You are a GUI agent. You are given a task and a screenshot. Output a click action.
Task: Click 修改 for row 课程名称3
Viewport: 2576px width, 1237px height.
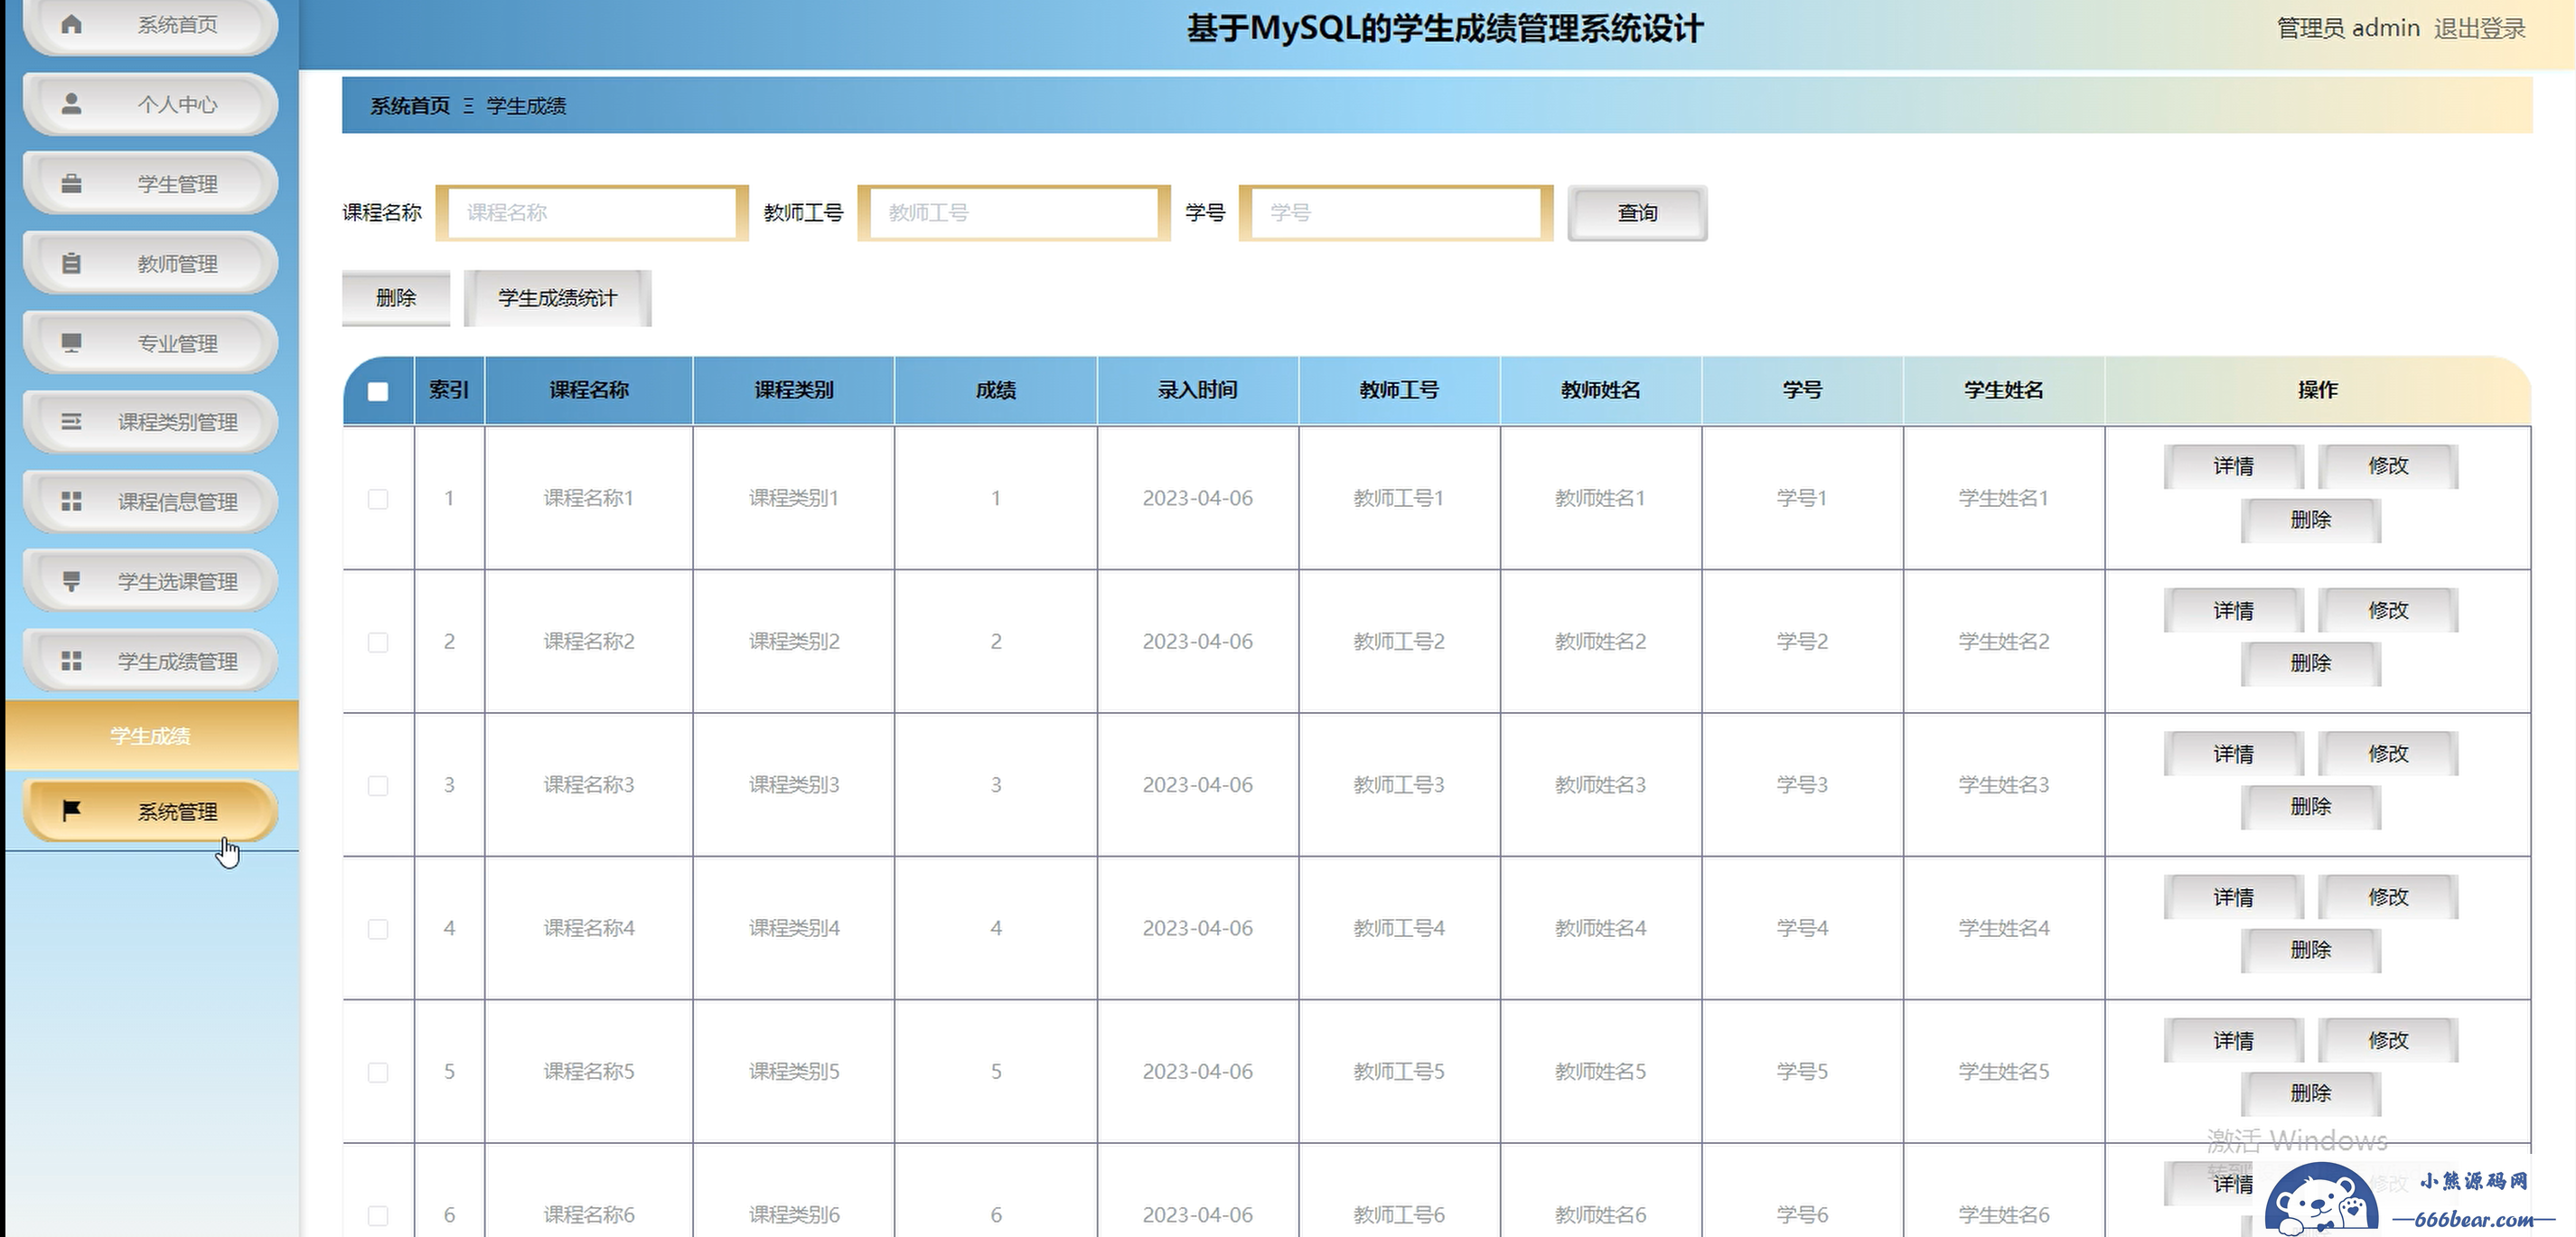[2388, 753]
